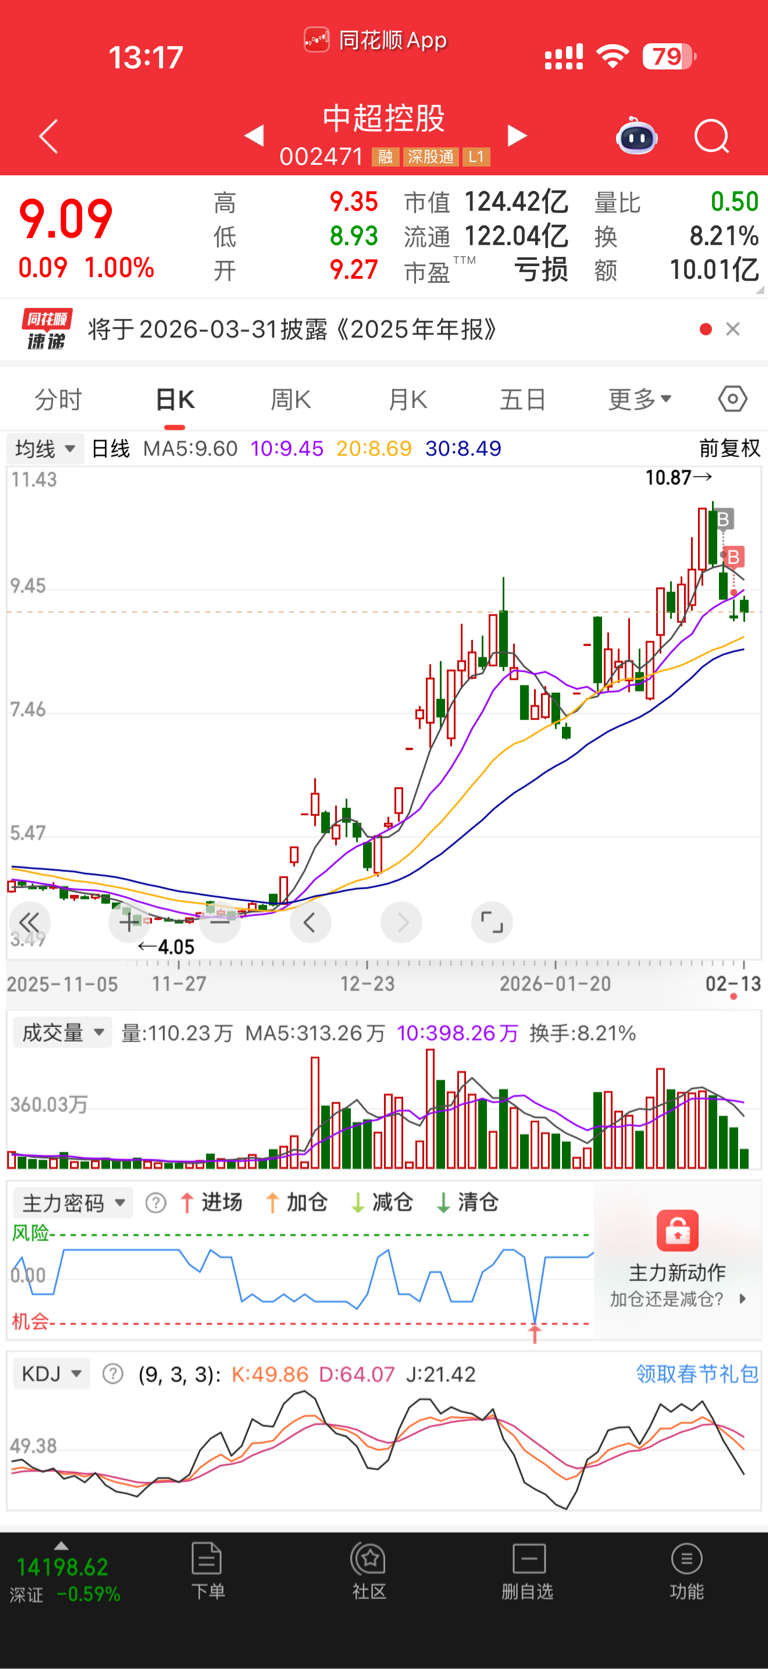Expand quote details corner triangle

point(762,291)
